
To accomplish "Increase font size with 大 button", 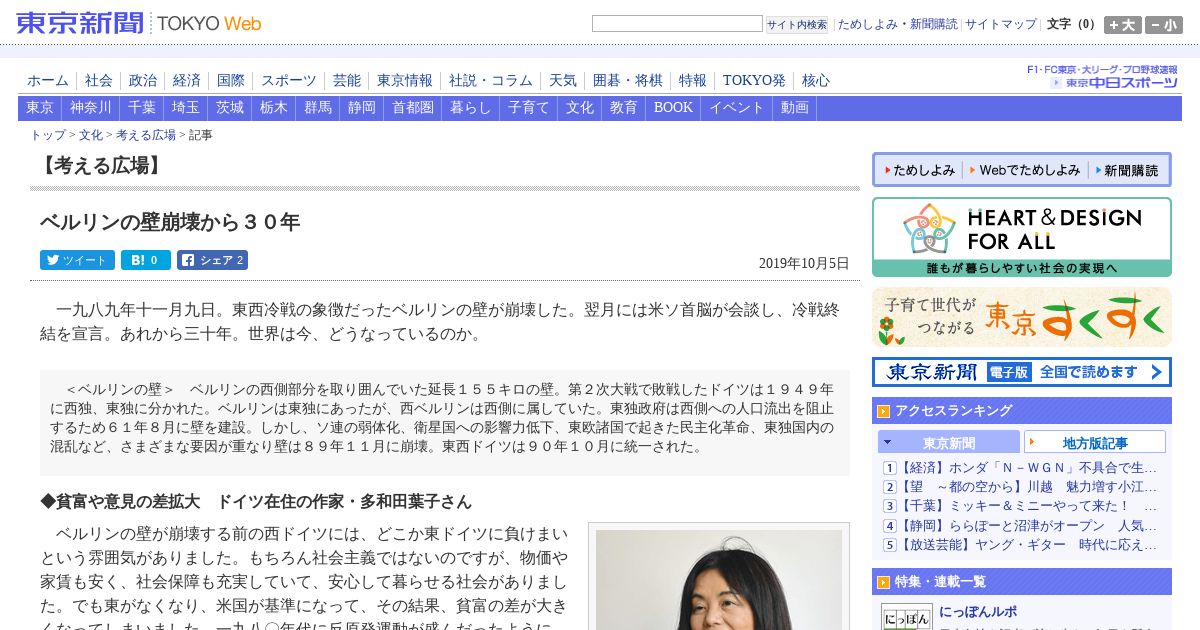I will point(1122,25).
